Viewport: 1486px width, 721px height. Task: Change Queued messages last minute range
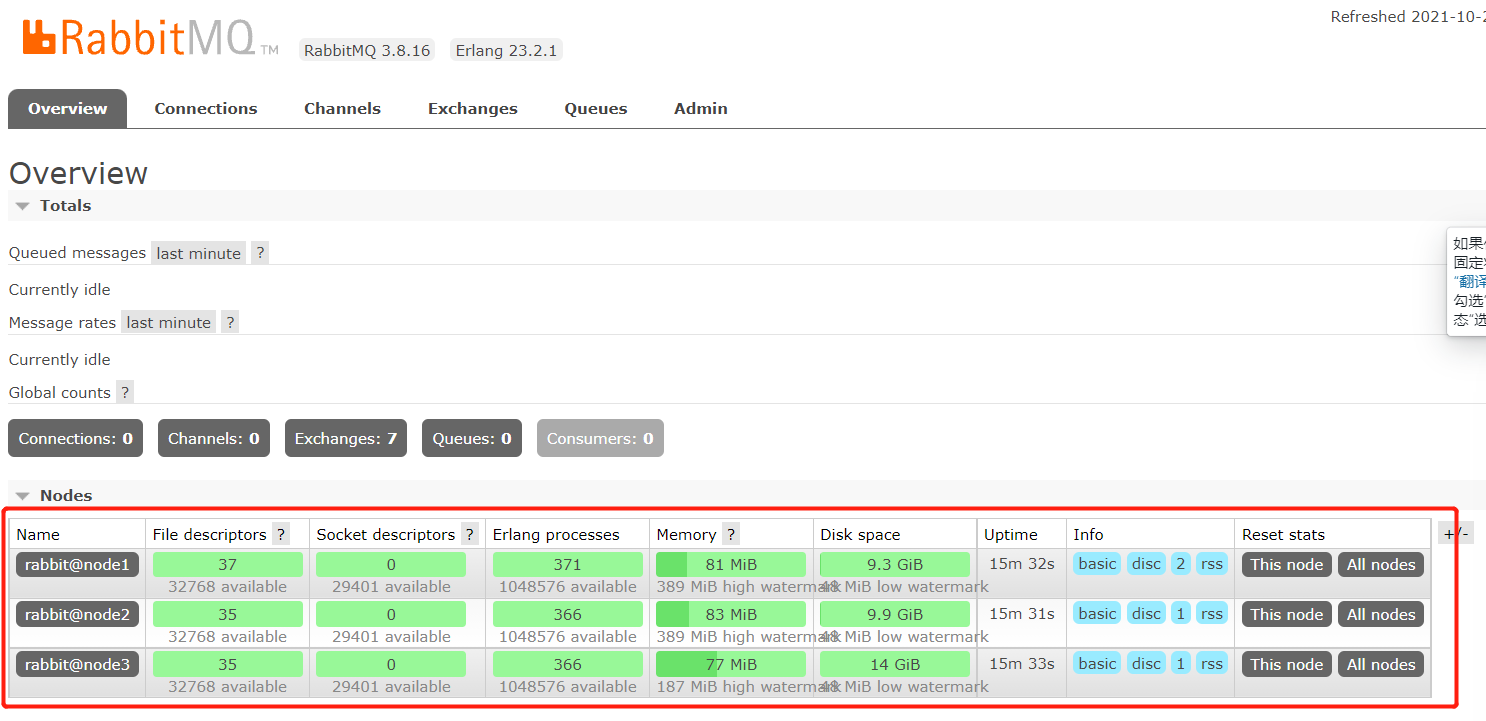coord(199,253)
